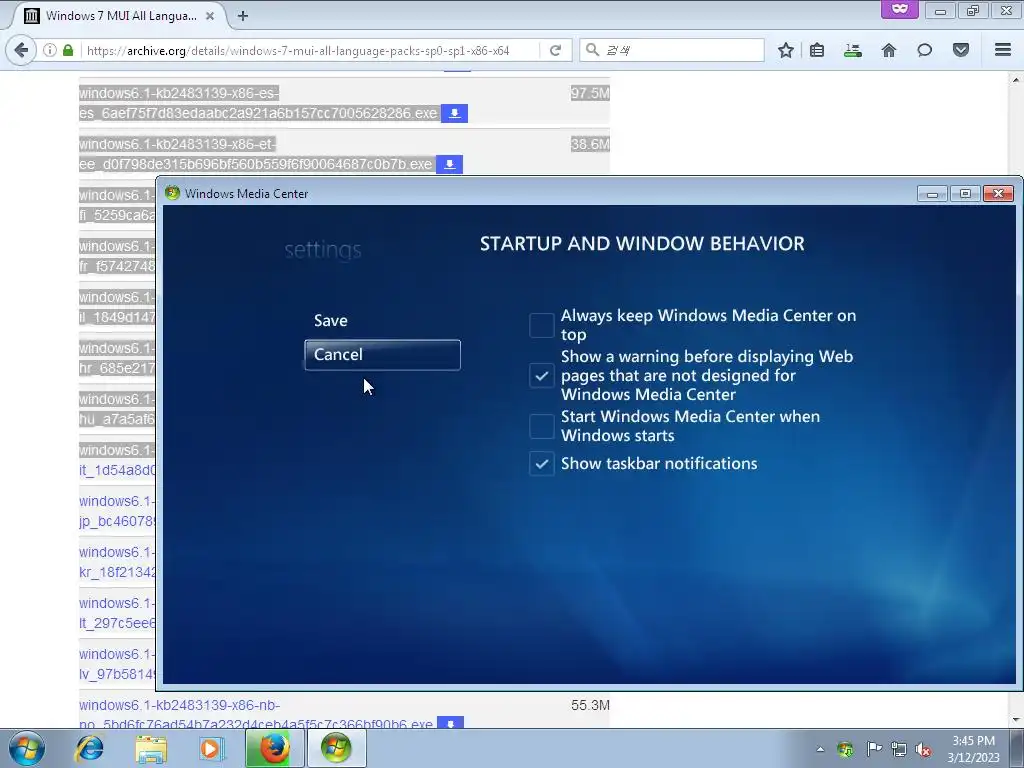Open the file link ending kr_18f21342
This screenshot has height=768, width=1024.
[117, 562]
